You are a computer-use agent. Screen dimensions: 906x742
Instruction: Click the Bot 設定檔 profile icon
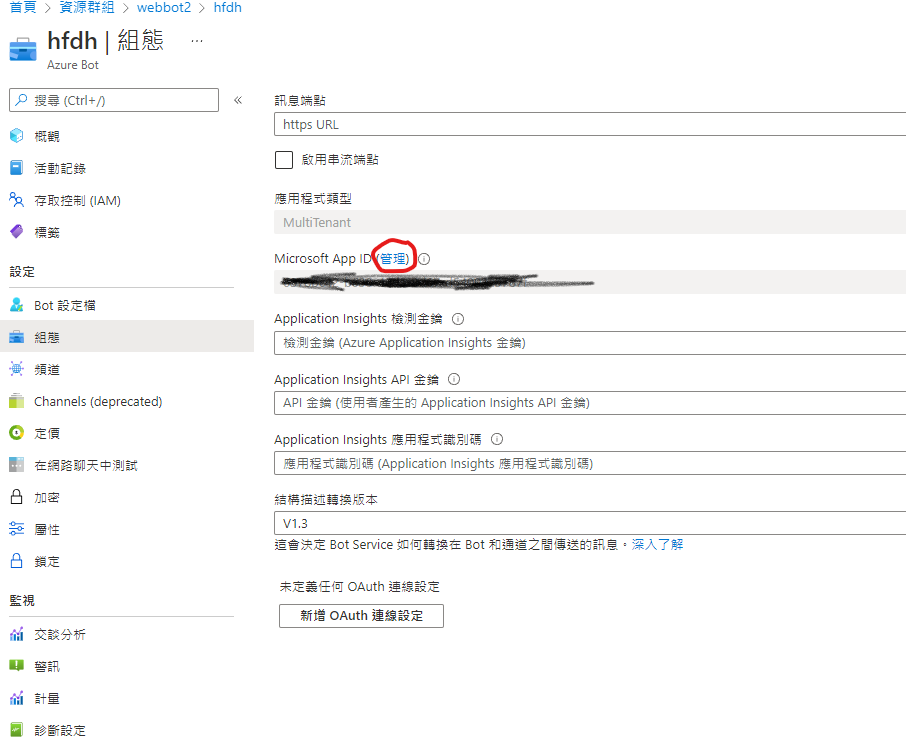17,305
